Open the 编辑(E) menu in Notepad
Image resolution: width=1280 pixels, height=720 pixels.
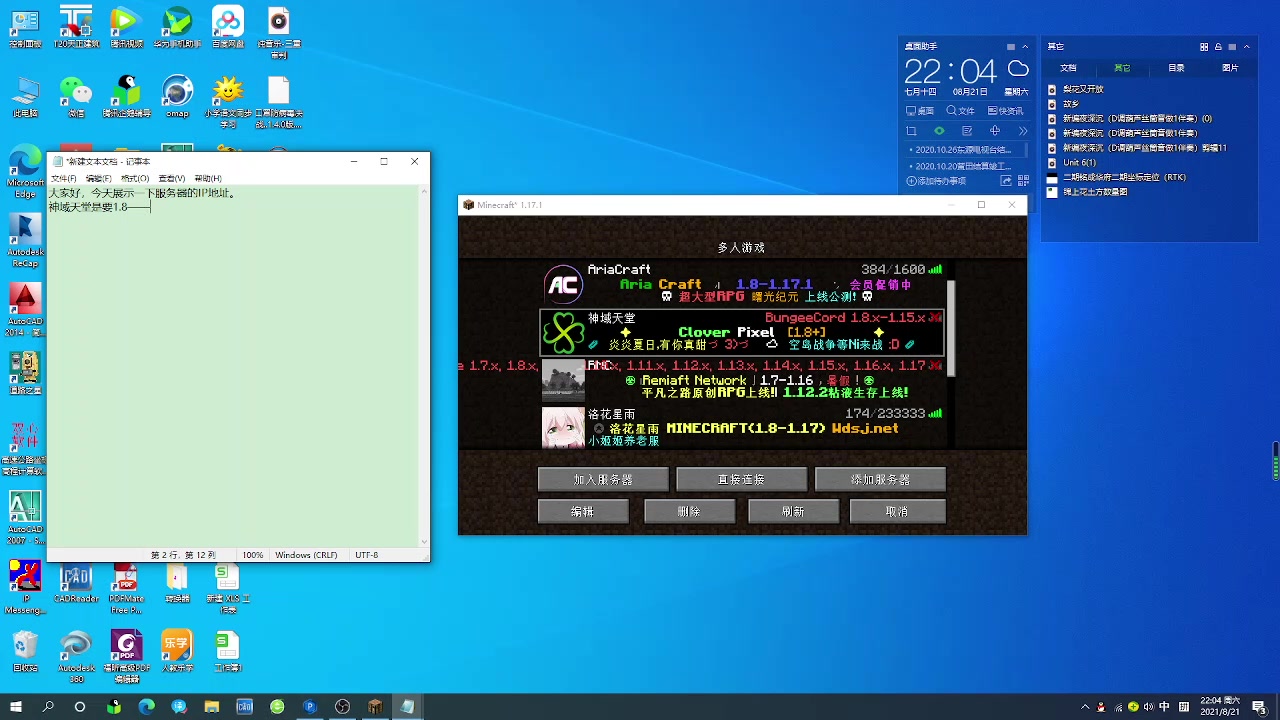click(x=98, y=178)
